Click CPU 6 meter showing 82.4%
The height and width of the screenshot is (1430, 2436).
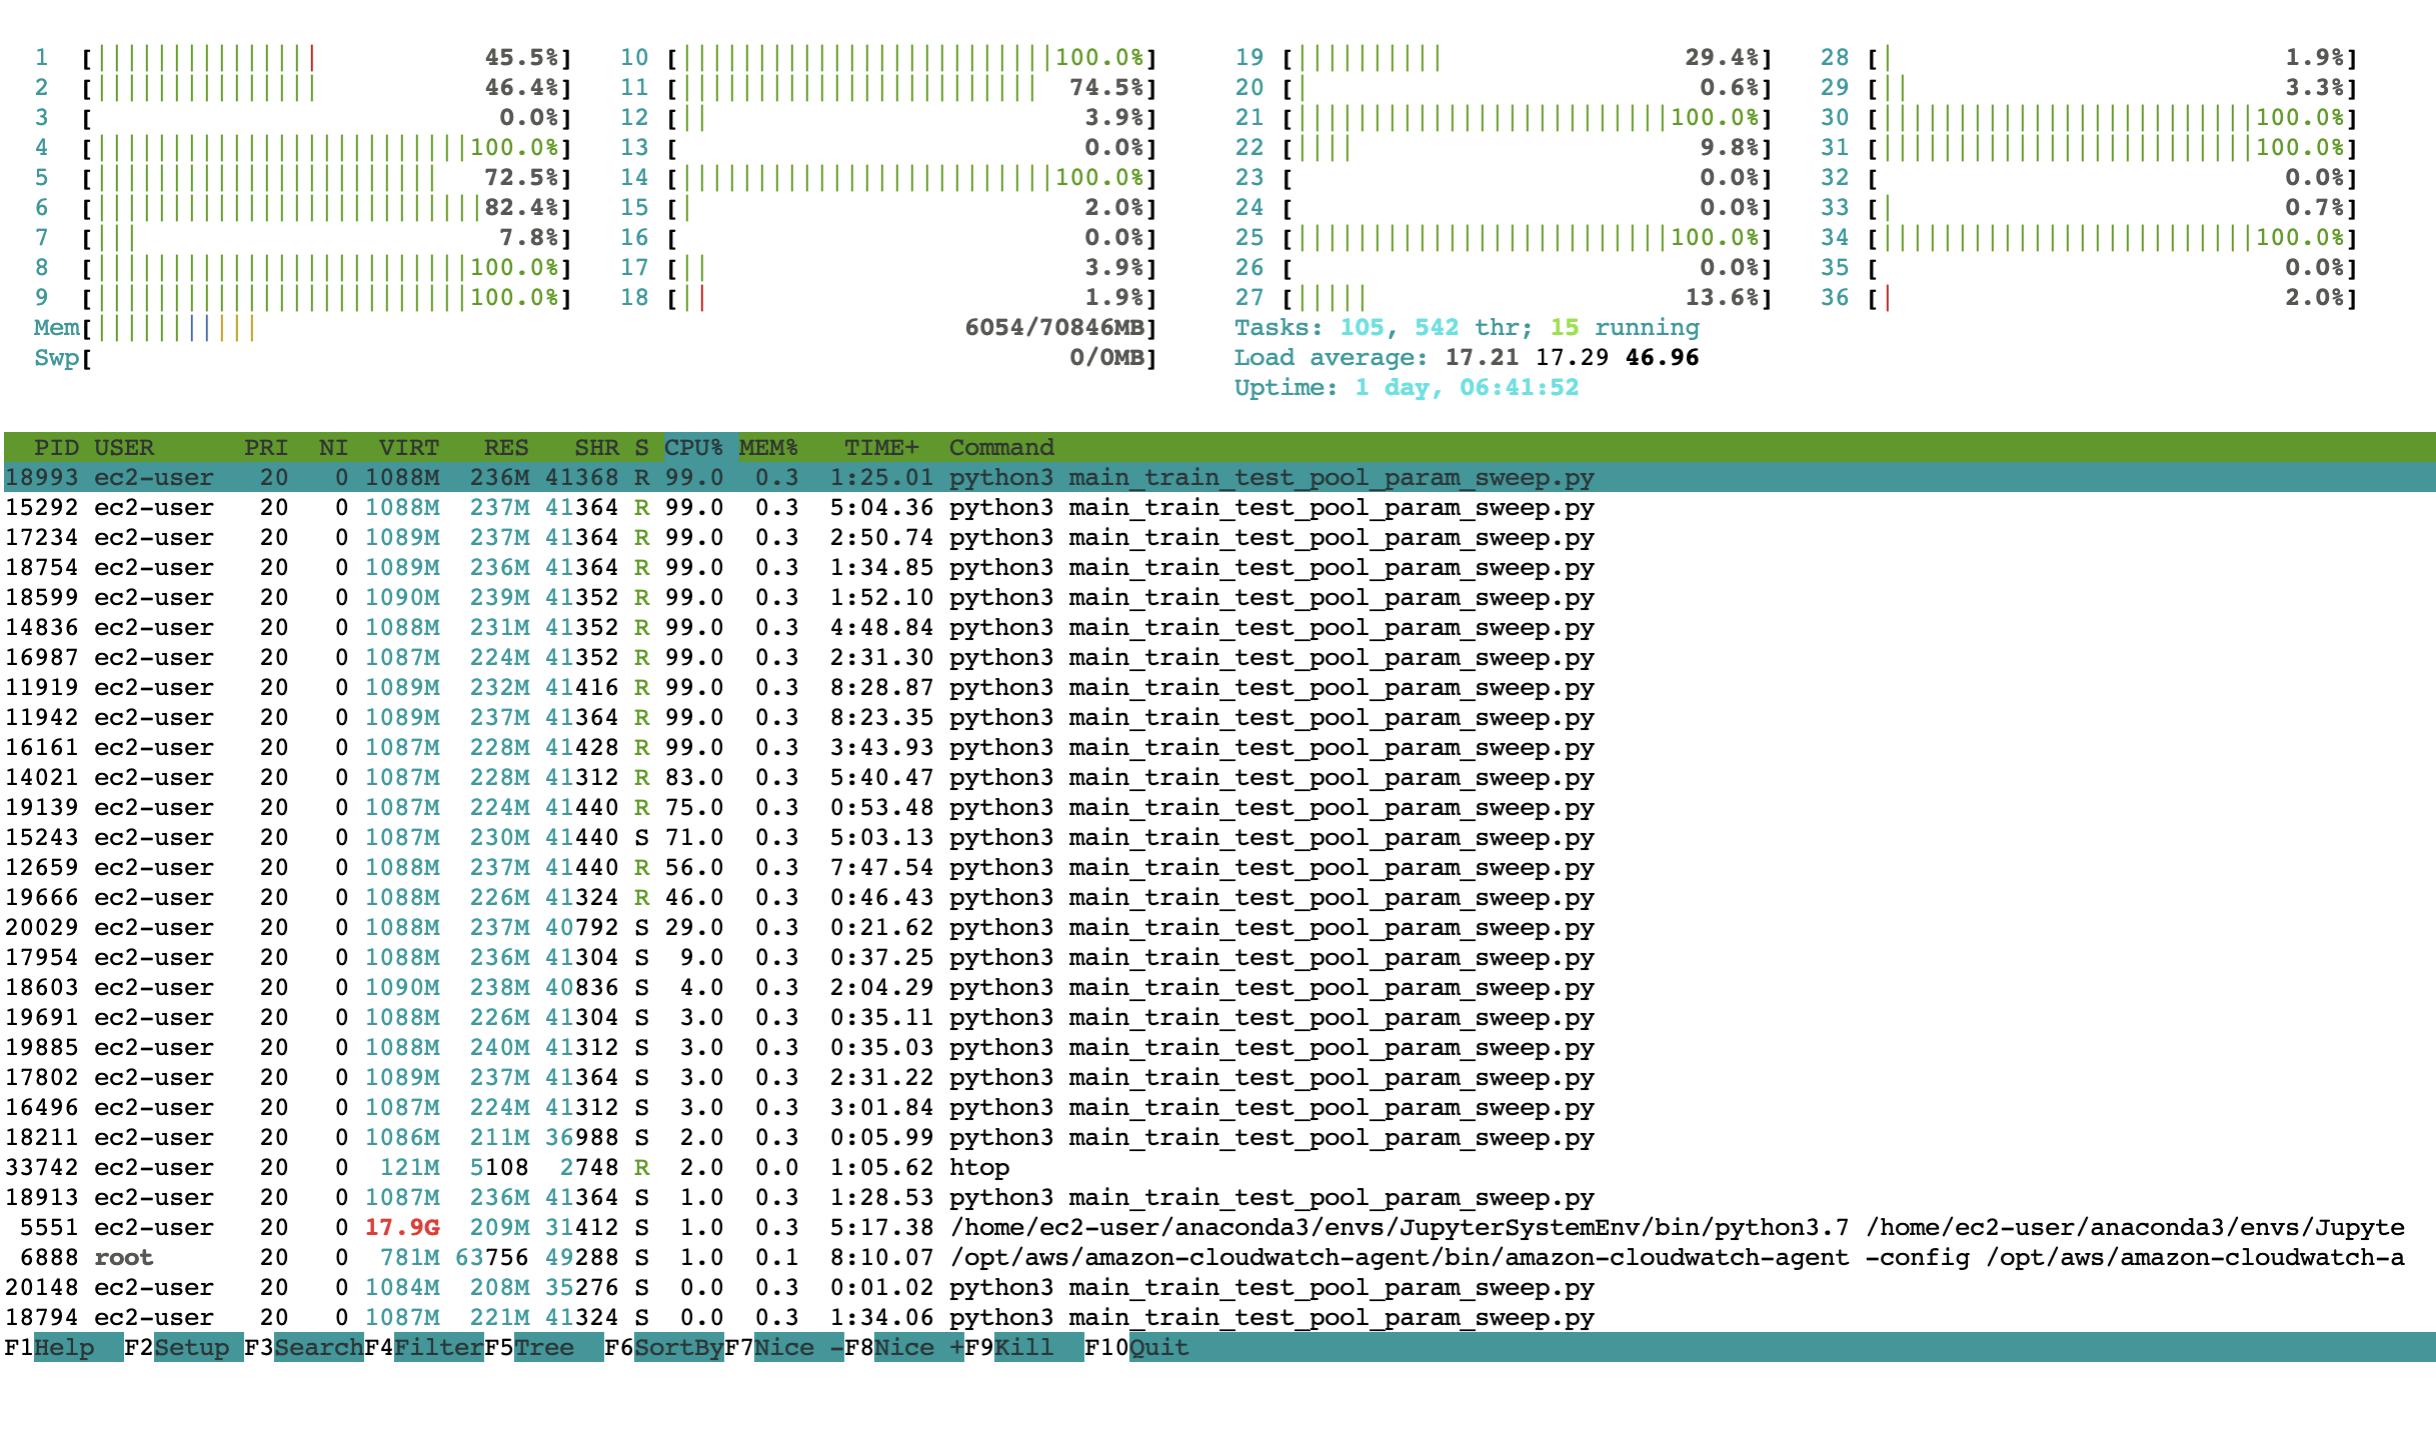[303, 207]
